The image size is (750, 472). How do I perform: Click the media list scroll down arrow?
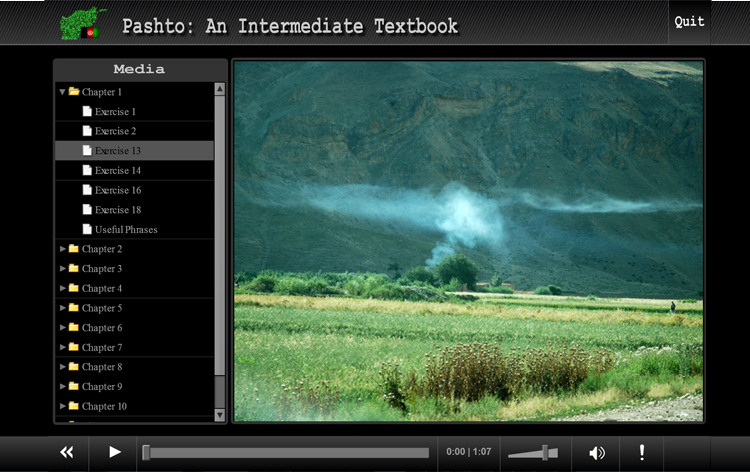coord(220,415)
